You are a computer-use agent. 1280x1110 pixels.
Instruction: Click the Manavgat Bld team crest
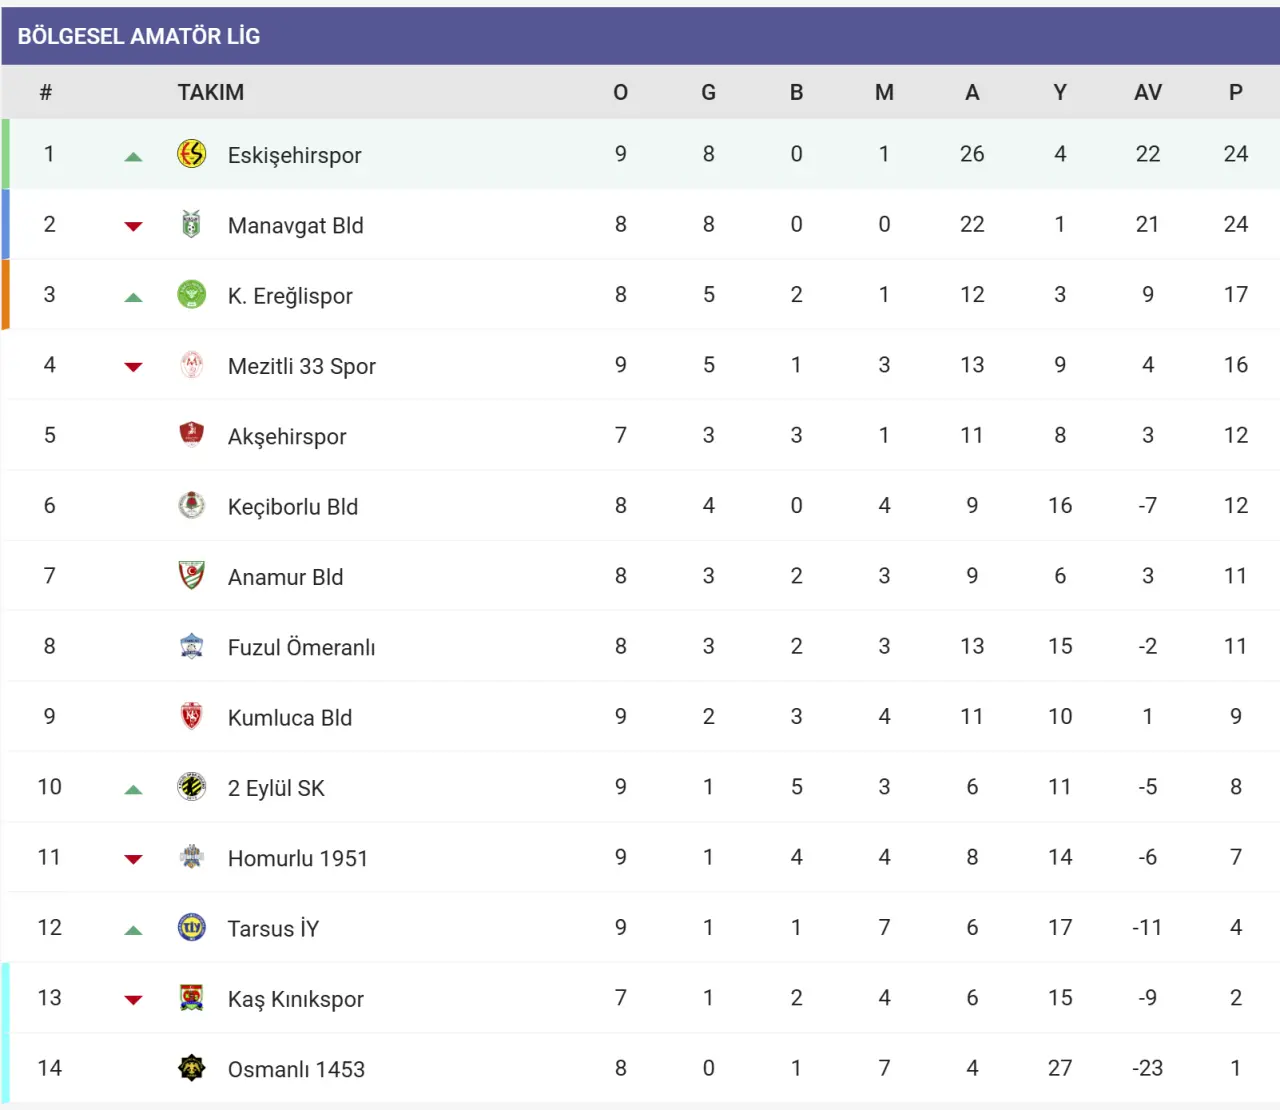pos(191,224)
